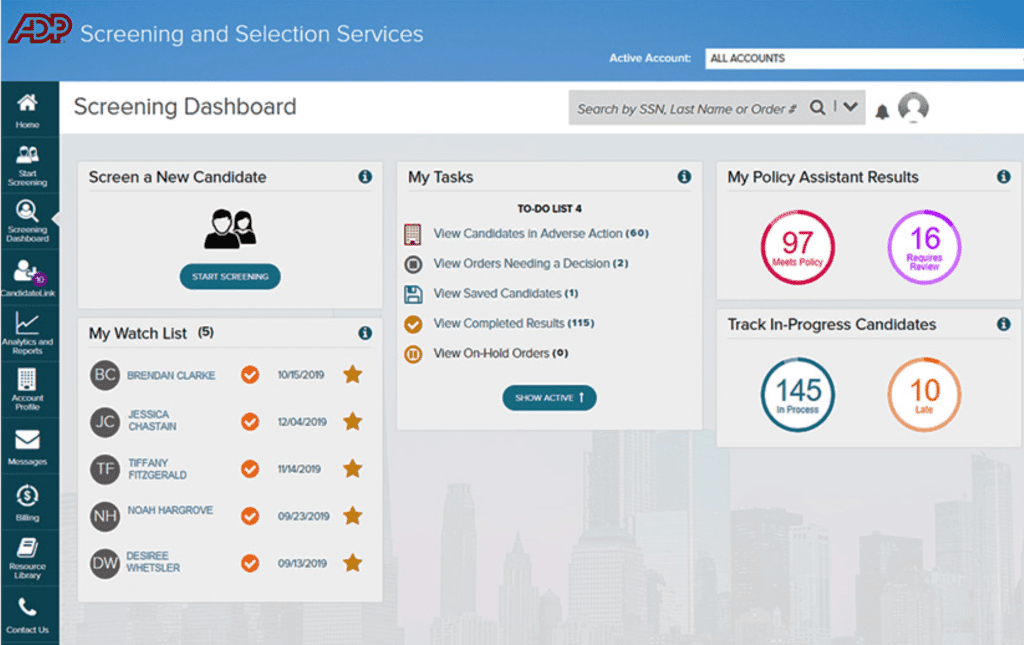1024x645 pixels.
Task: Unstar Desiree Whetsler from the watch list
Action: [352, 563]
